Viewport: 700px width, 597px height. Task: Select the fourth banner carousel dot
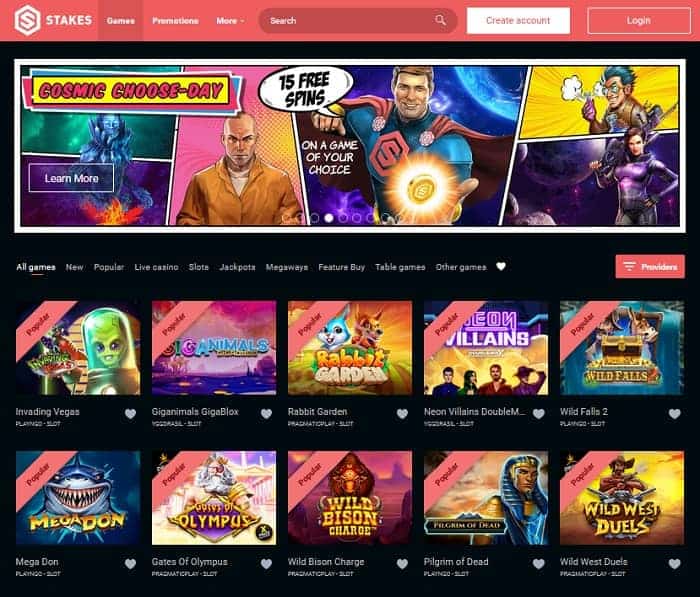pos(343,218)
